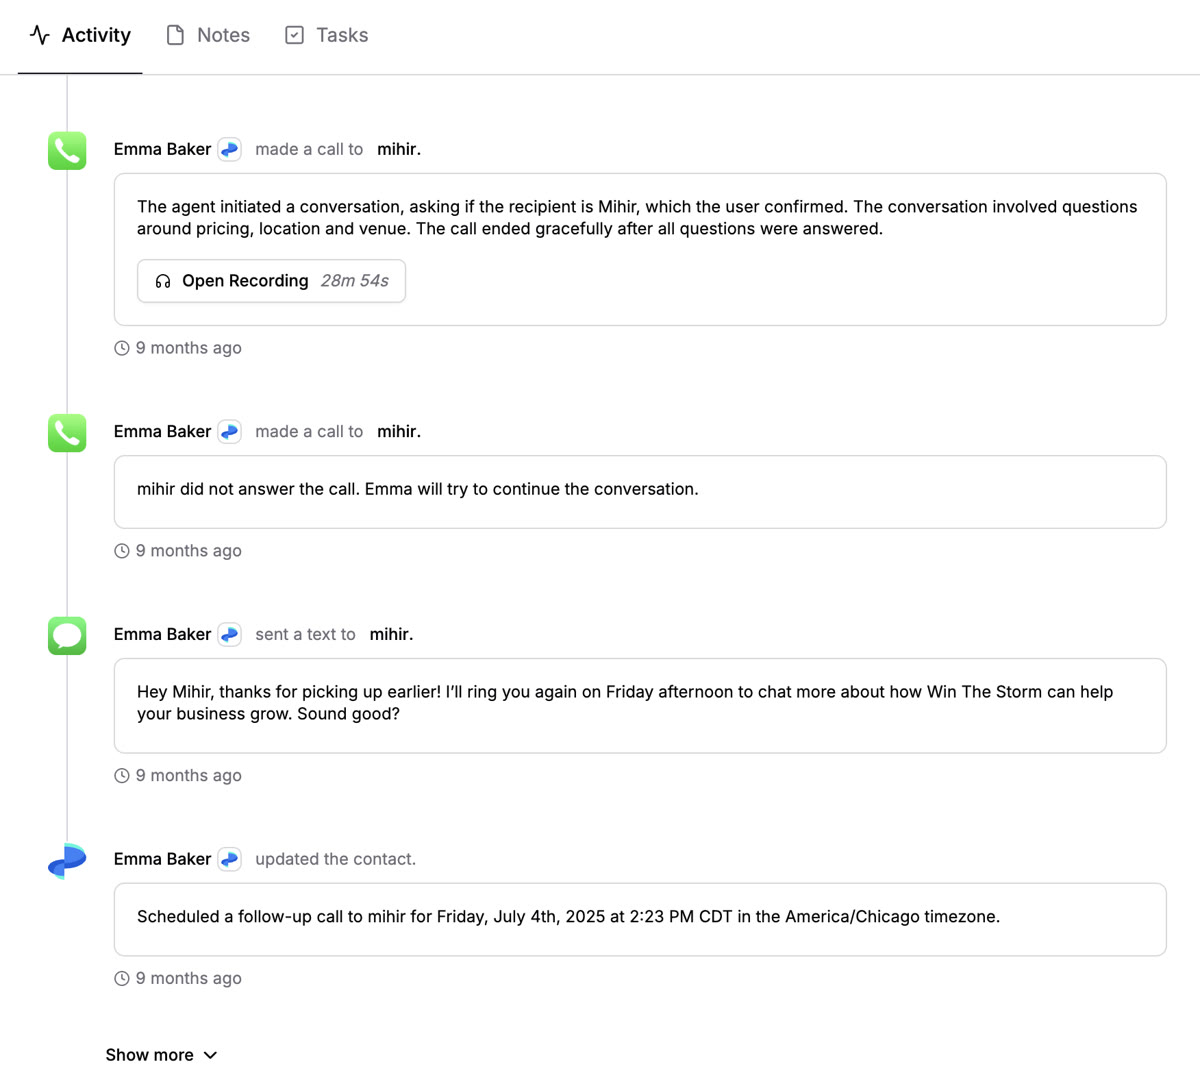Open Recording of the 28m 54s call
This screenshot has height=1084, width=1200.
tap(271, 281)
